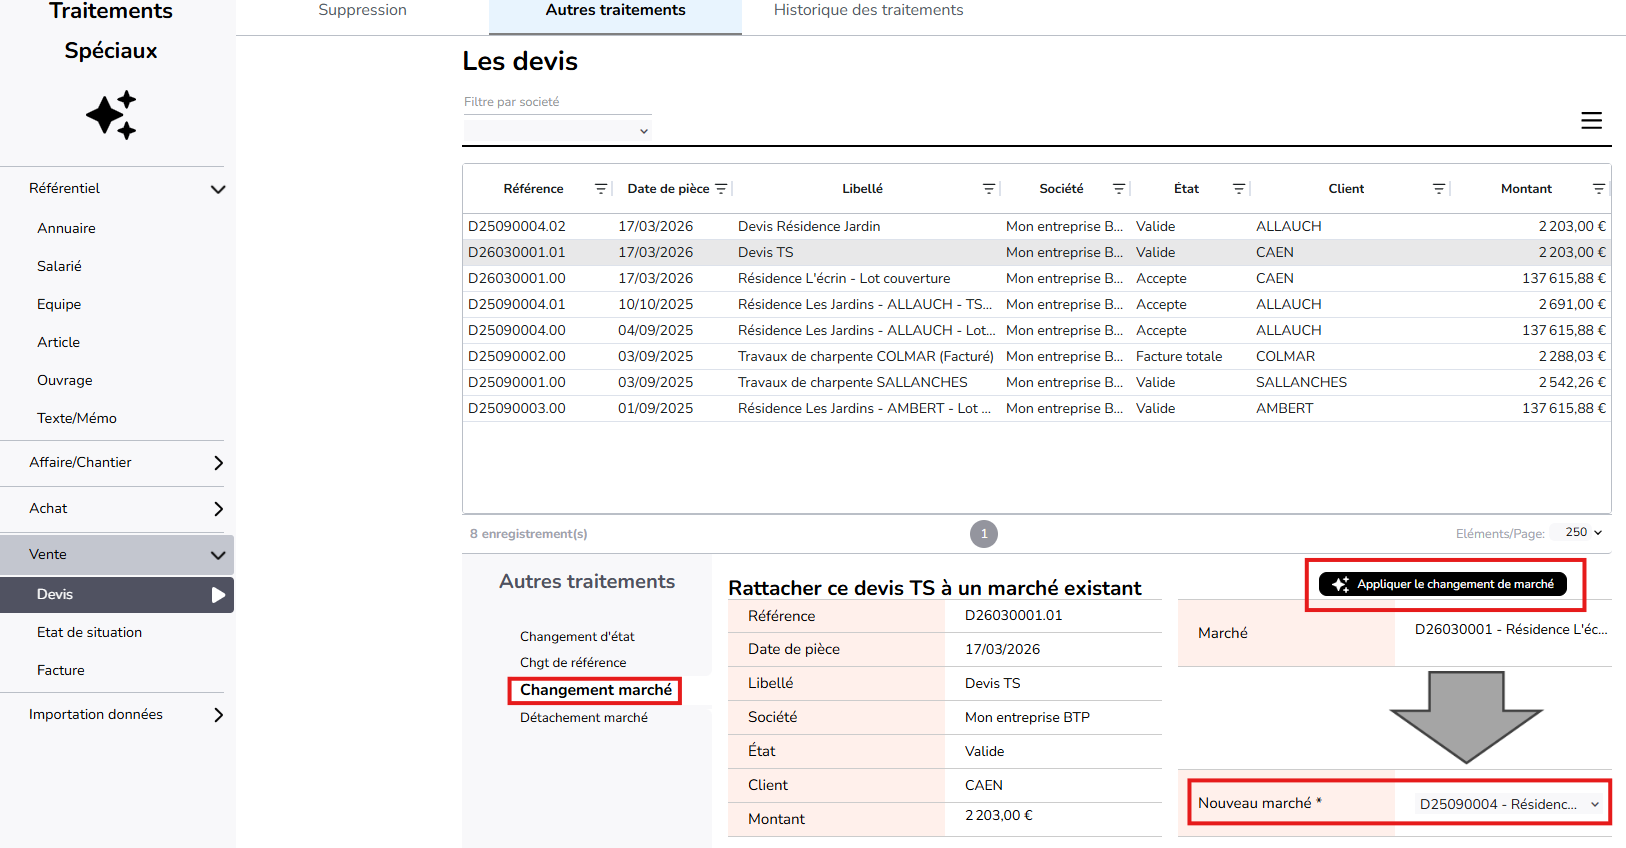Expand the Affaire/Chantier sidebar section
The image size is (1626, 848).
217,463
